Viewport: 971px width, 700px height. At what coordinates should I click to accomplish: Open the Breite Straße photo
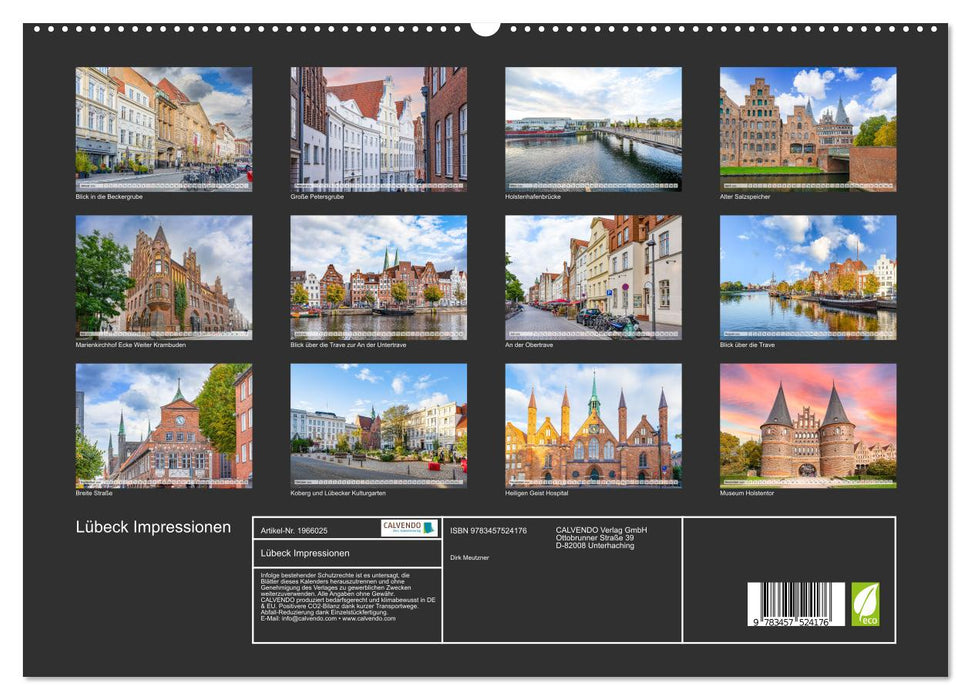tap(164, 425)
